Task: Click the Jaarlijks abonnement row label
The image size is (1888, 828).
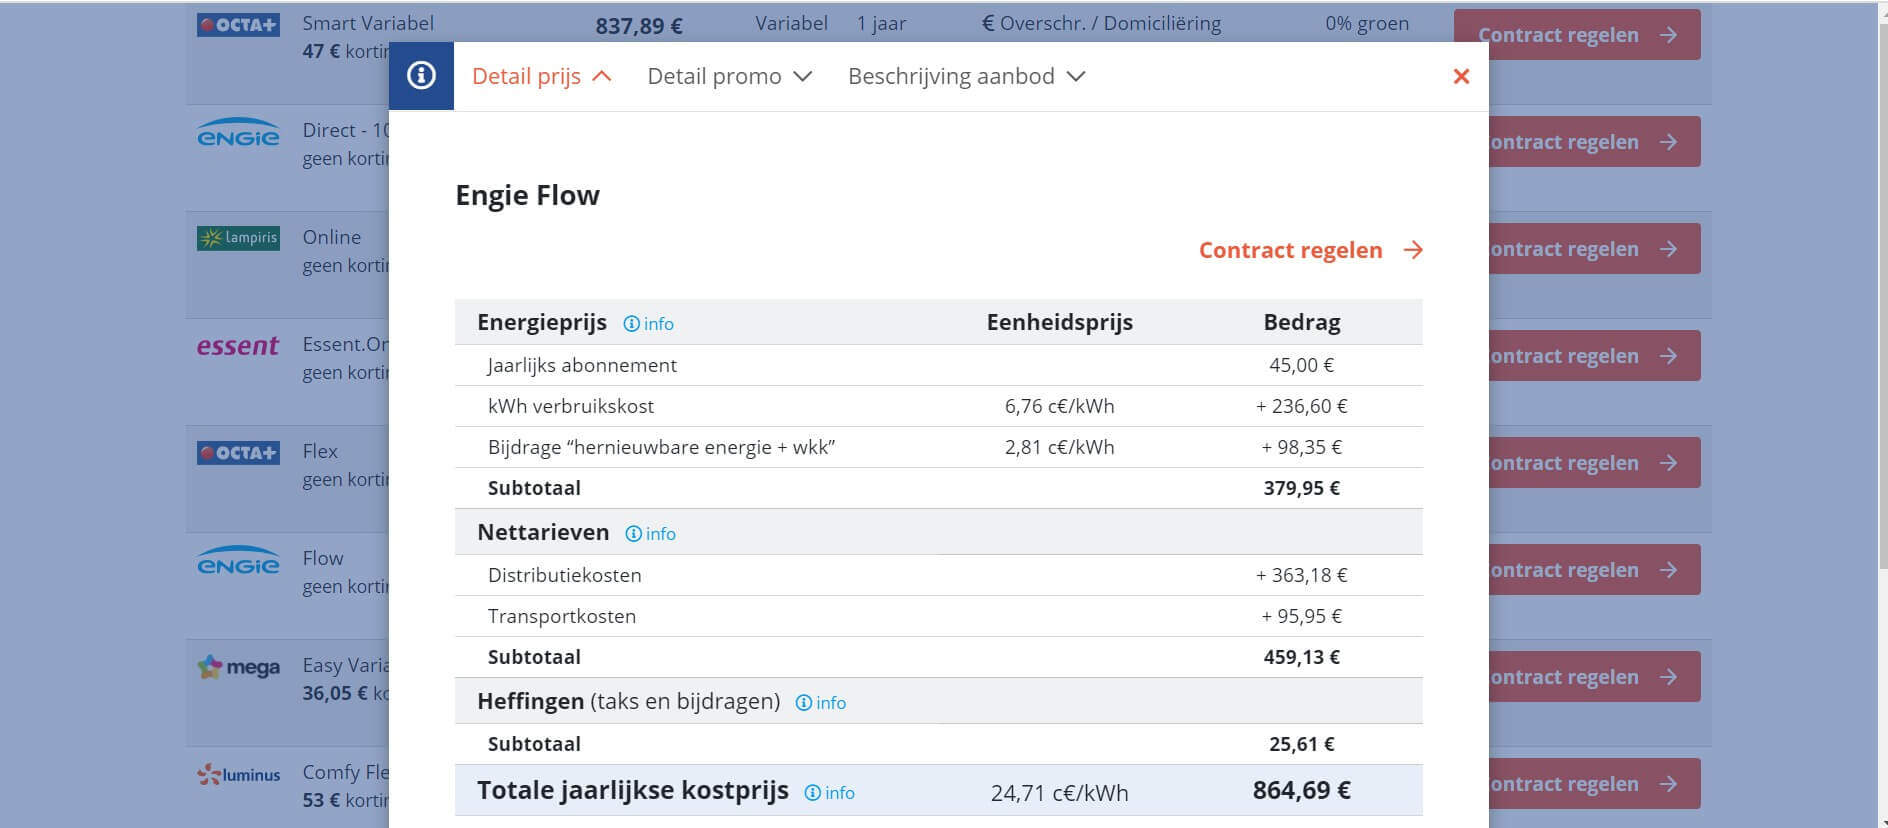Action: (x=582, y=365)
